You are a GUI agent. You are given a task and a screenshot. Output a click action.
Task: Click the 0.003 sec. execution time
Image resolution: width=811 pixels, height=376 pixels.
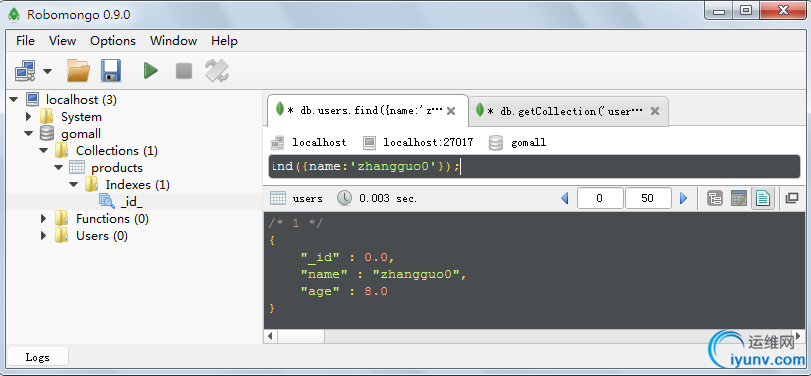pyautogui.click(x=388, y=198)
